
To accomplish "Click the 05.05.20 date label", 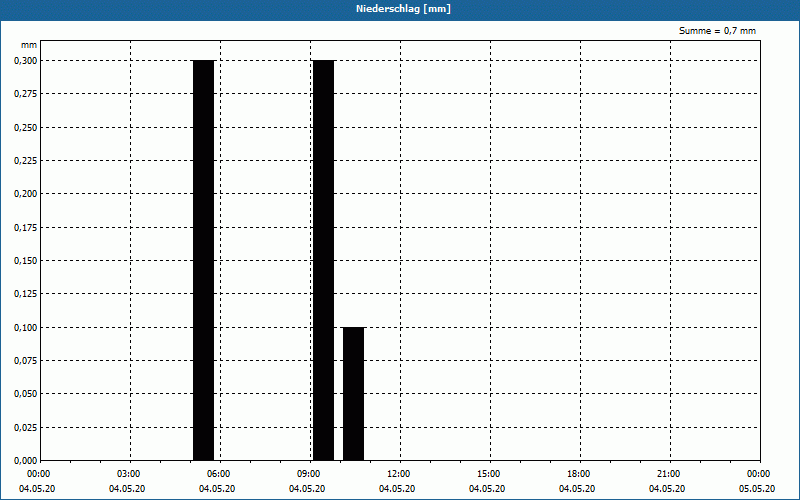I will [757, 489].
